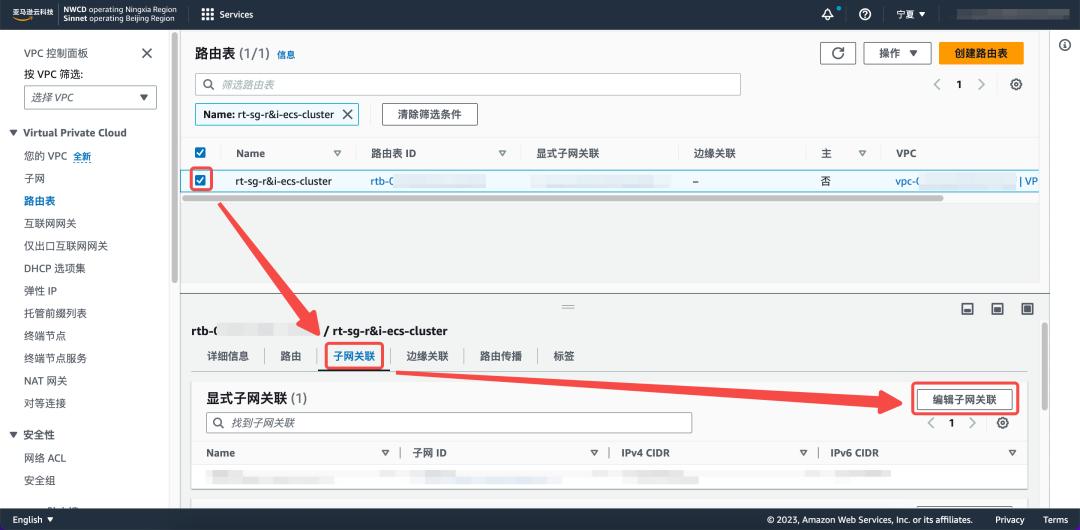
Task: Open the rtb route table ID link
Action: coord(428,181)
